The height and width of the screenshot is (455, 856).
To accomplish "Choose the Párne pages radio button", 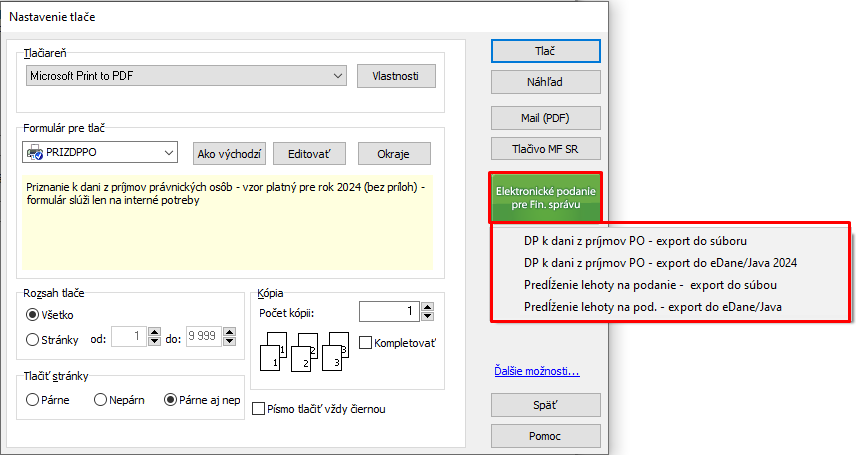I will 34,399.
